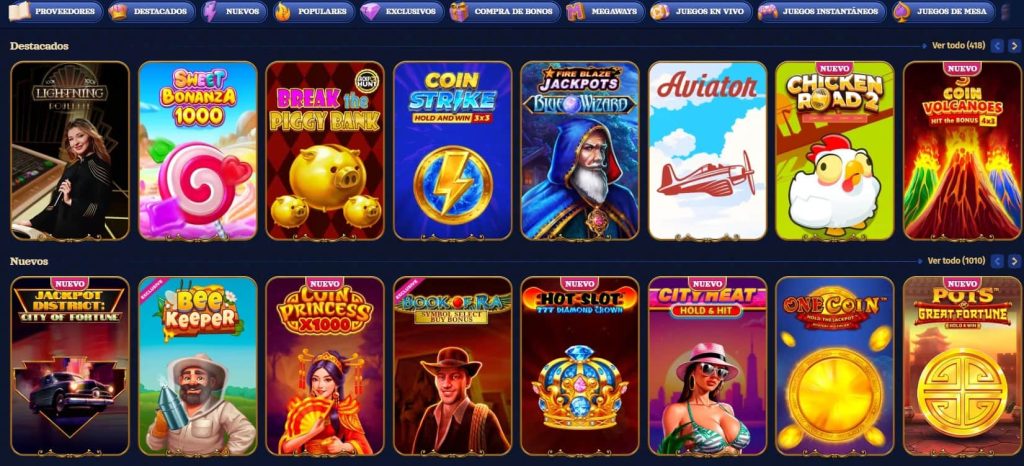Click Ver todo (1010) for Nuevos
This screenshot has width=1024, height=466.
coord(956,261)
